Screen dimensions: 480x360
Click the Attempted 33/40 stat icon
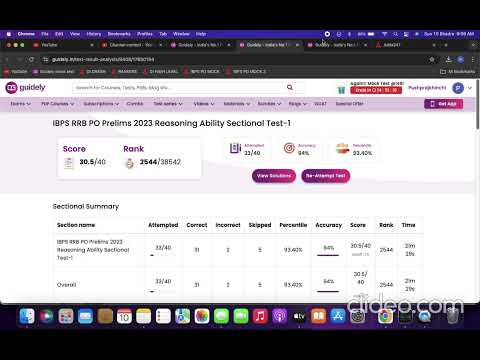(235, 148)
